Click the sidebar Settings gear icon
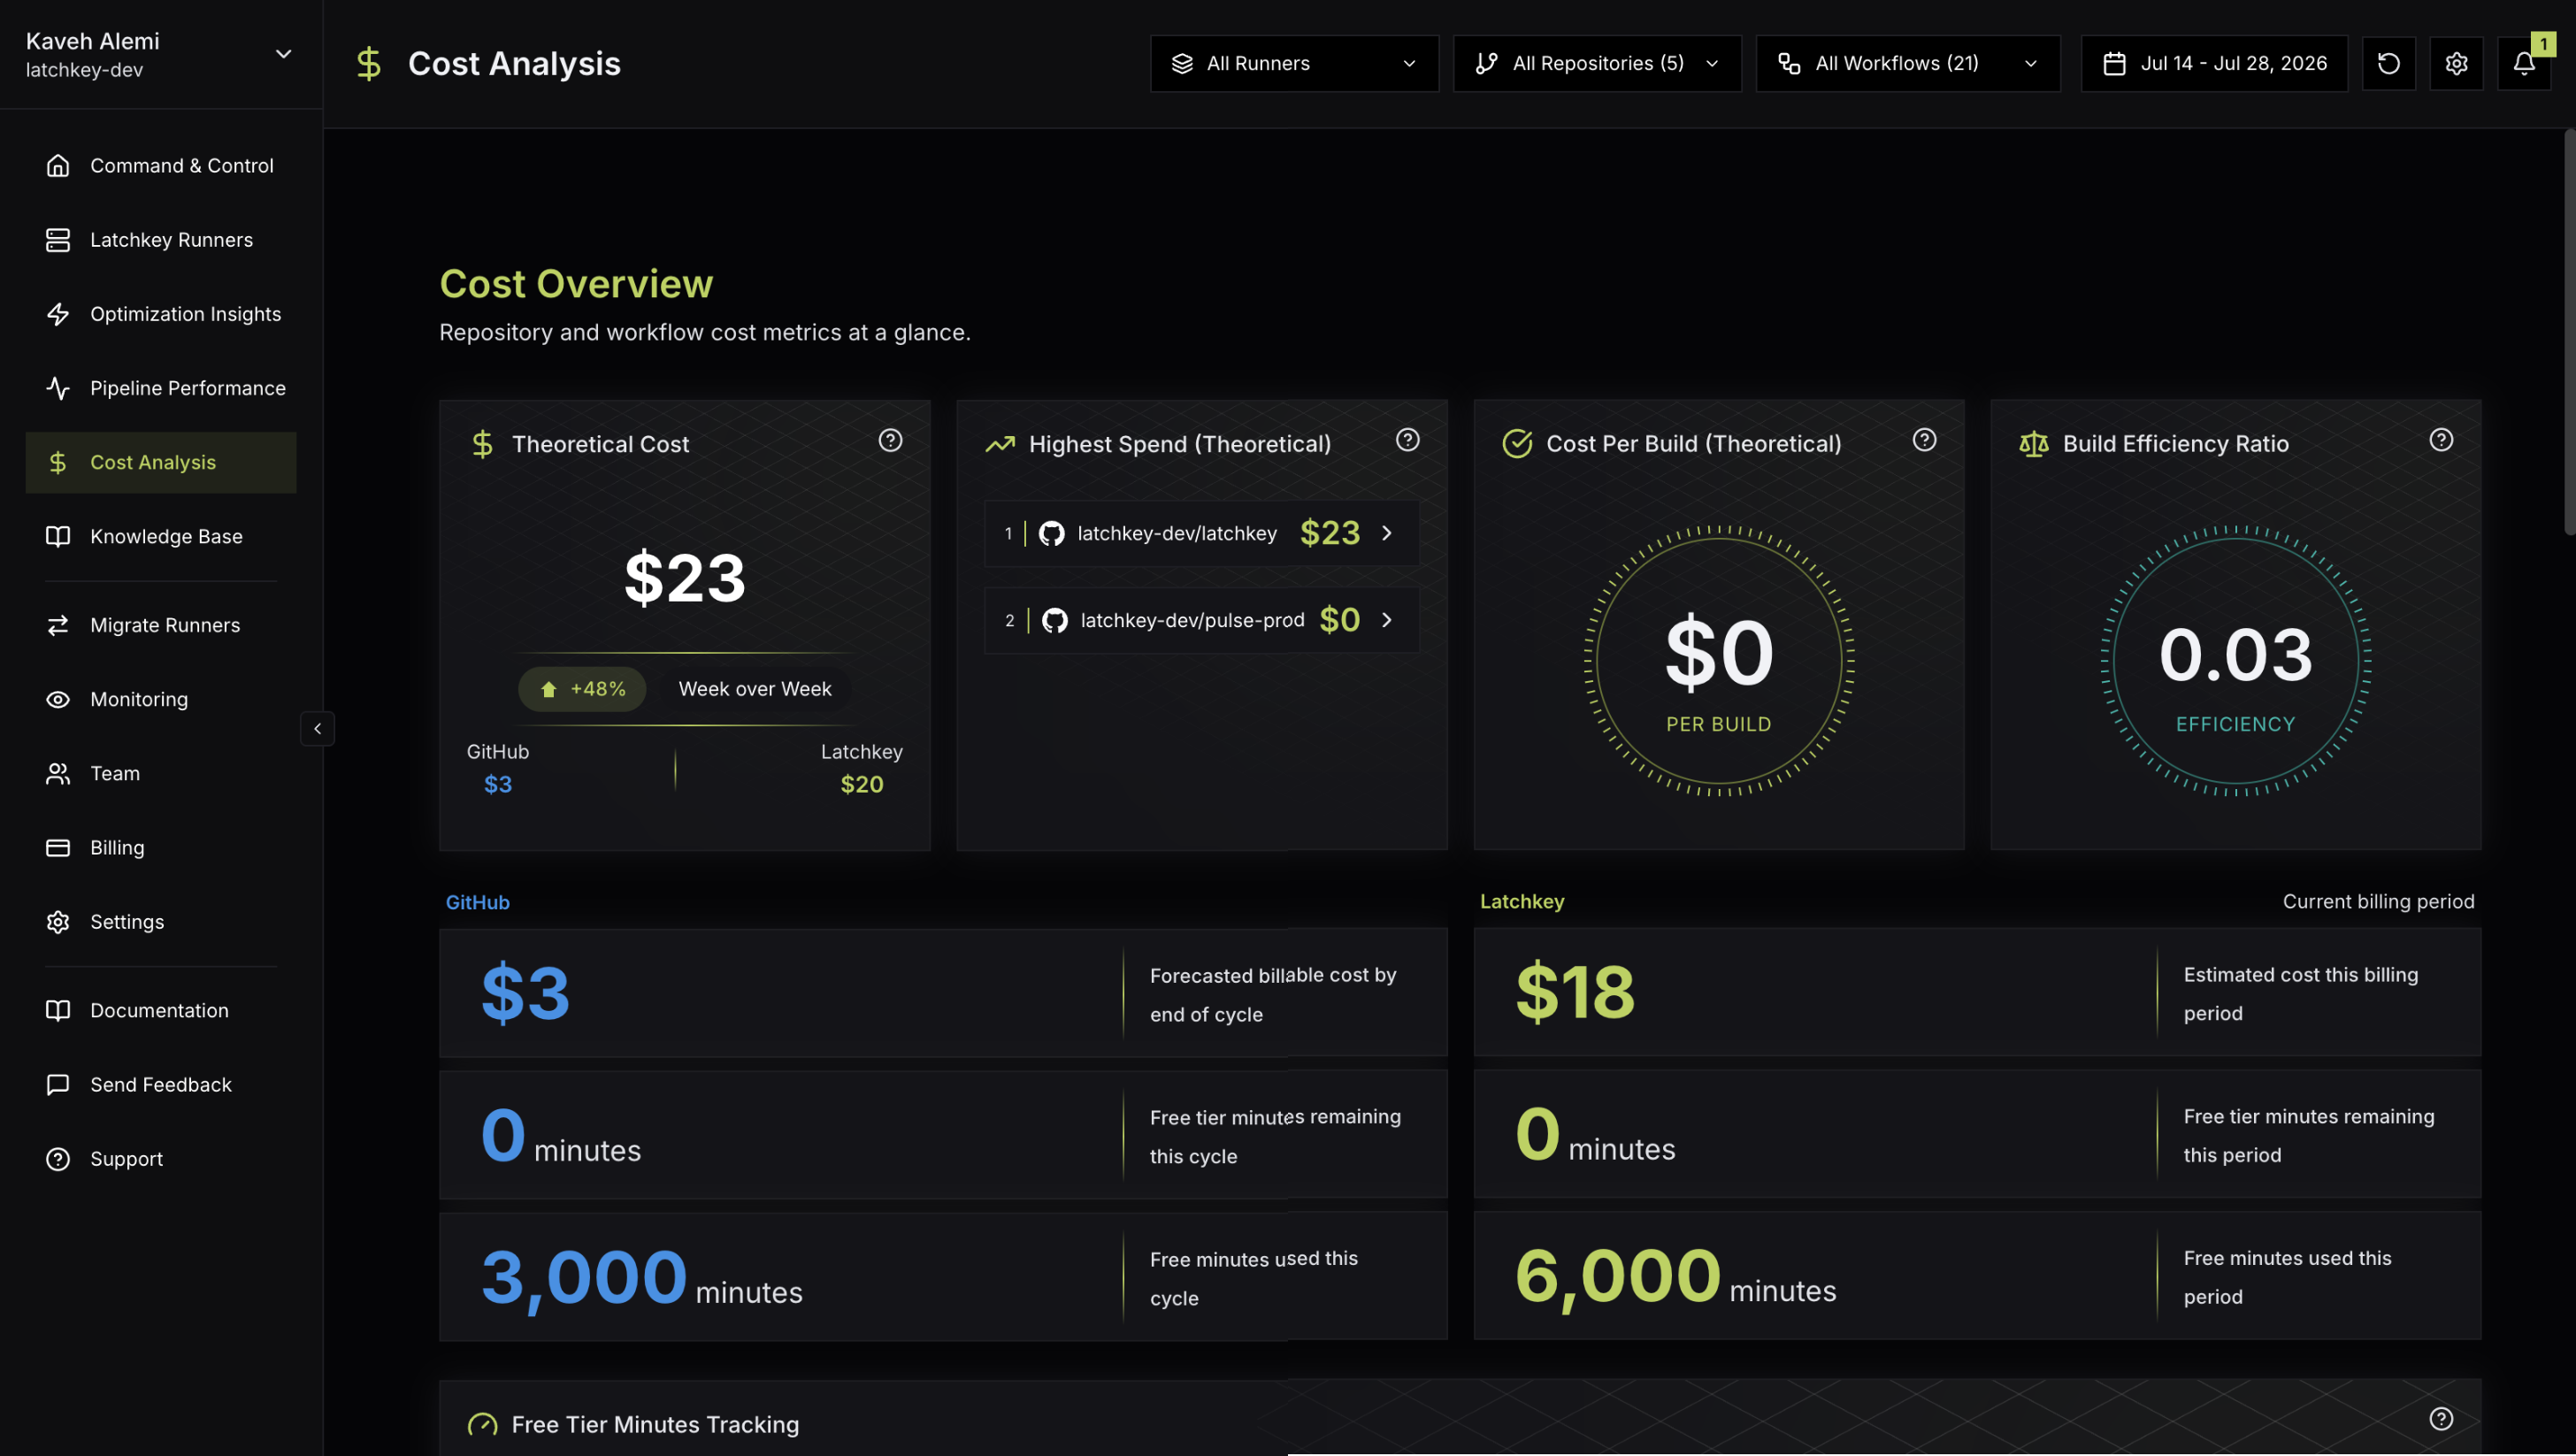 58,922
